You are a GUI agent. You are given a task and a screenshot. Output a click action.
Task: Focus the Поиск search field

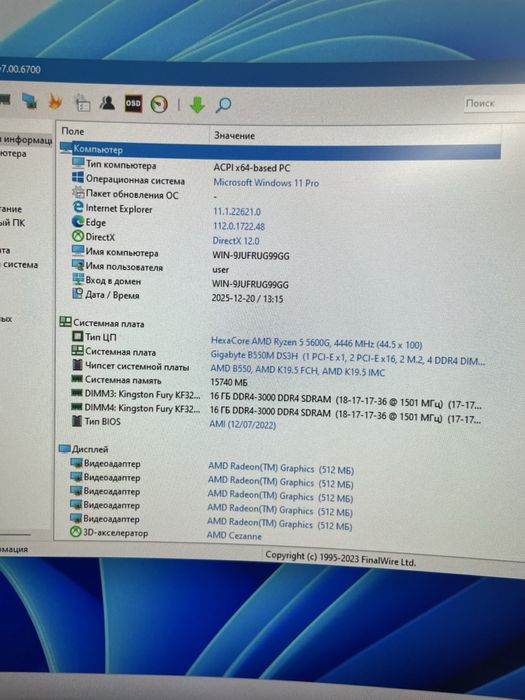click(x=494, y=103)
